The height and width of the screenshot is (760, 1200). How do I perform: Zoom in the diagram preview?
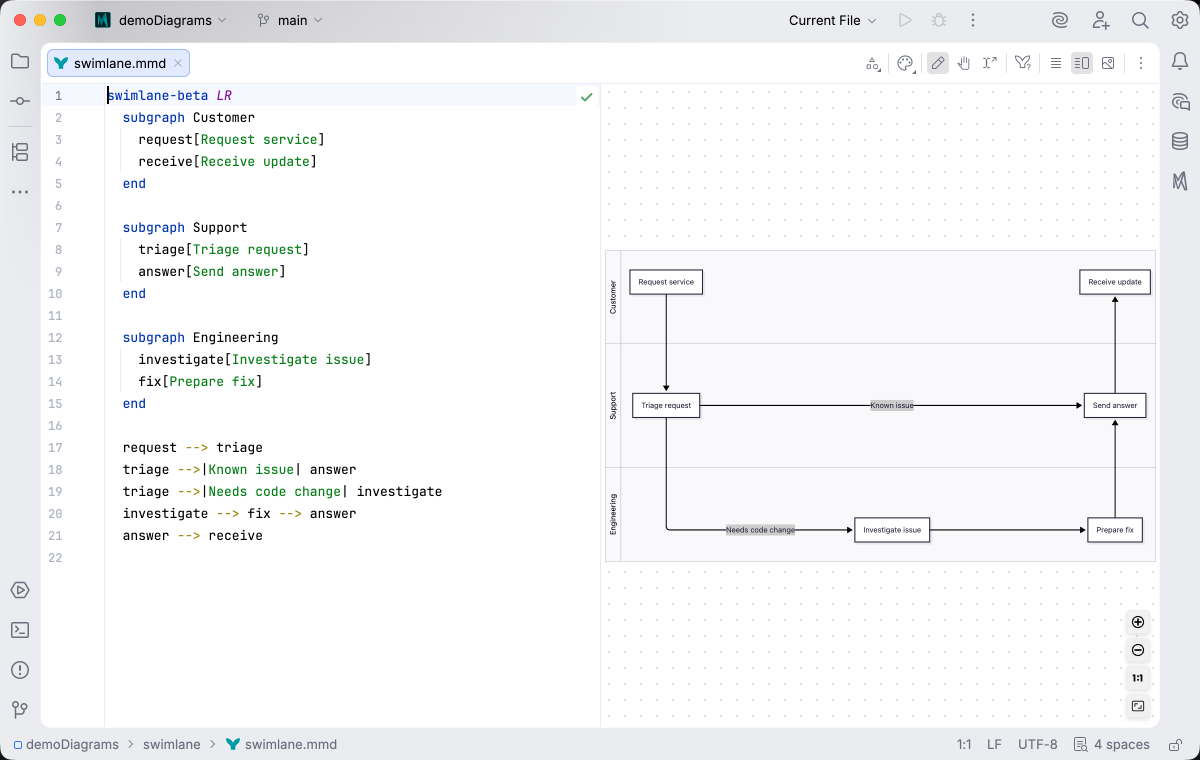pyautogui.click(x=1138, y=622)
